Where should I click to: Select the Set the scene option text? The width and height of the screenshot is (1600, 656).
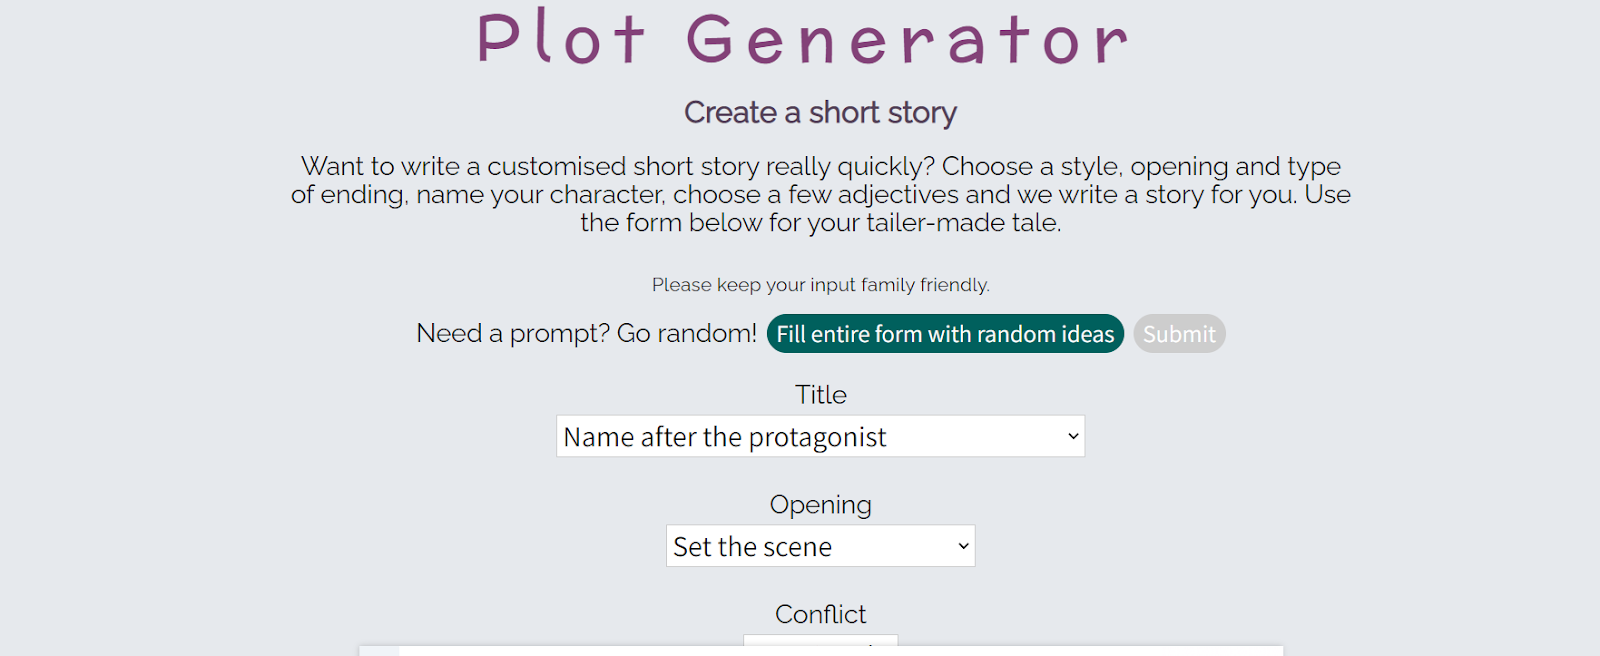(x=752, y=547)
